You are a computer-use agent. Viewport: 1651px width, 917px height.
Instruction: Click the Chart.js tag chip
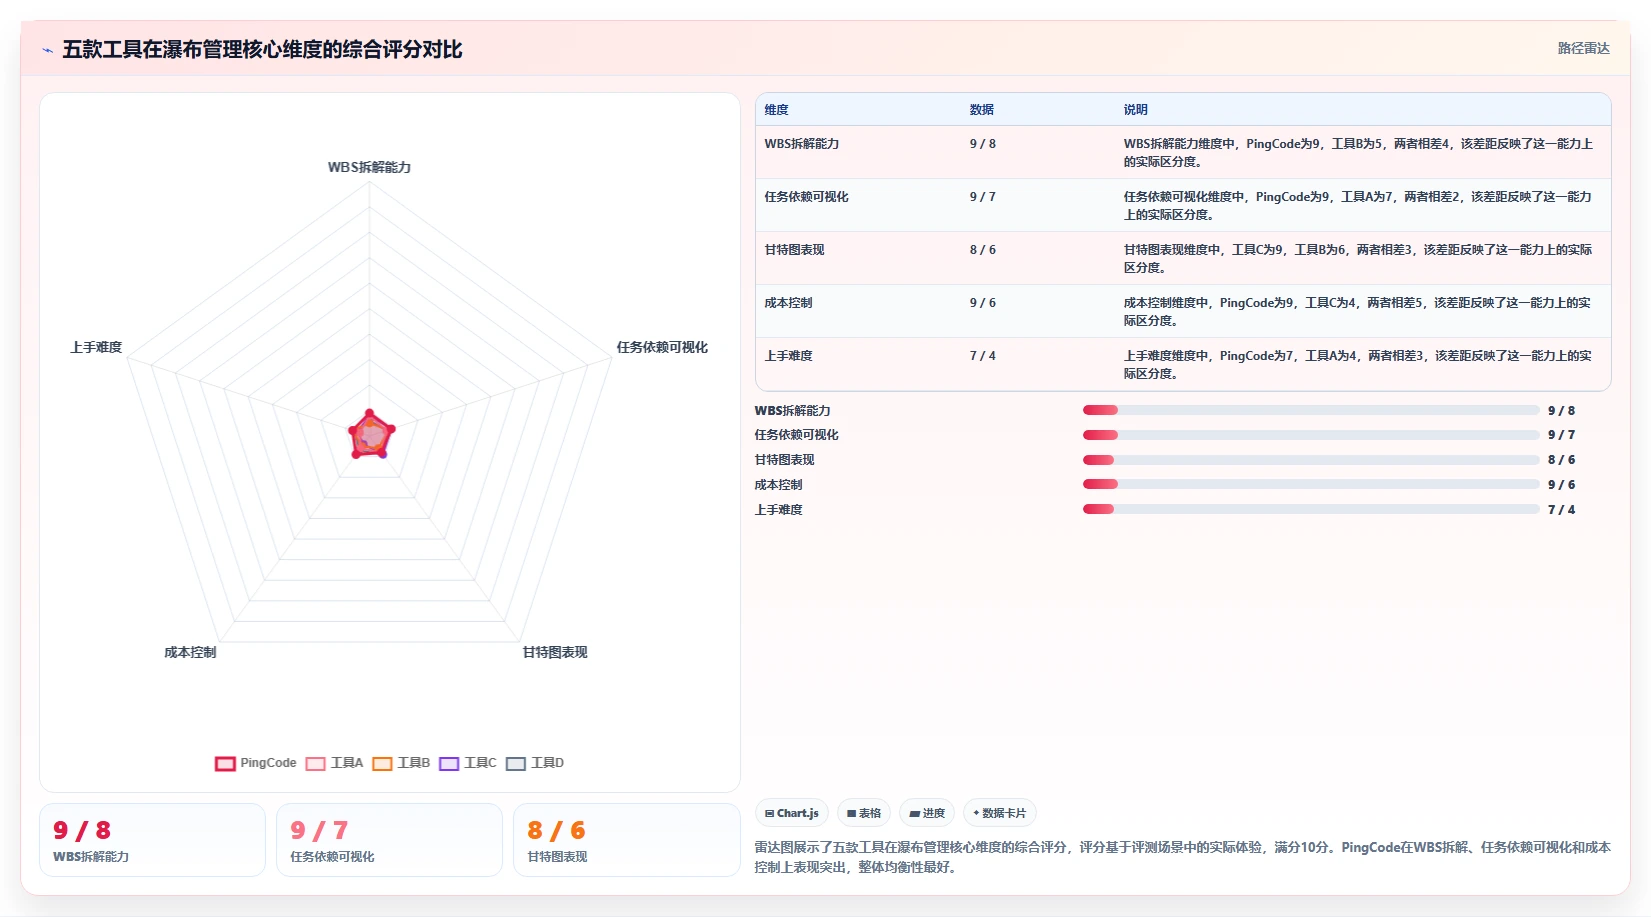click(792, 813)
